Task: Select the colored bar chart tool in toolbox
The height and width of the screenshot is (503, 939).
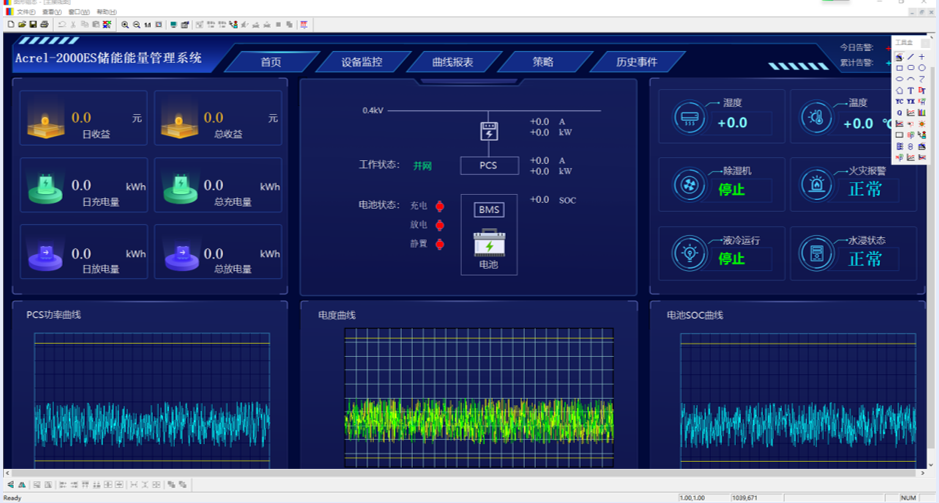Action: (922, 113)
